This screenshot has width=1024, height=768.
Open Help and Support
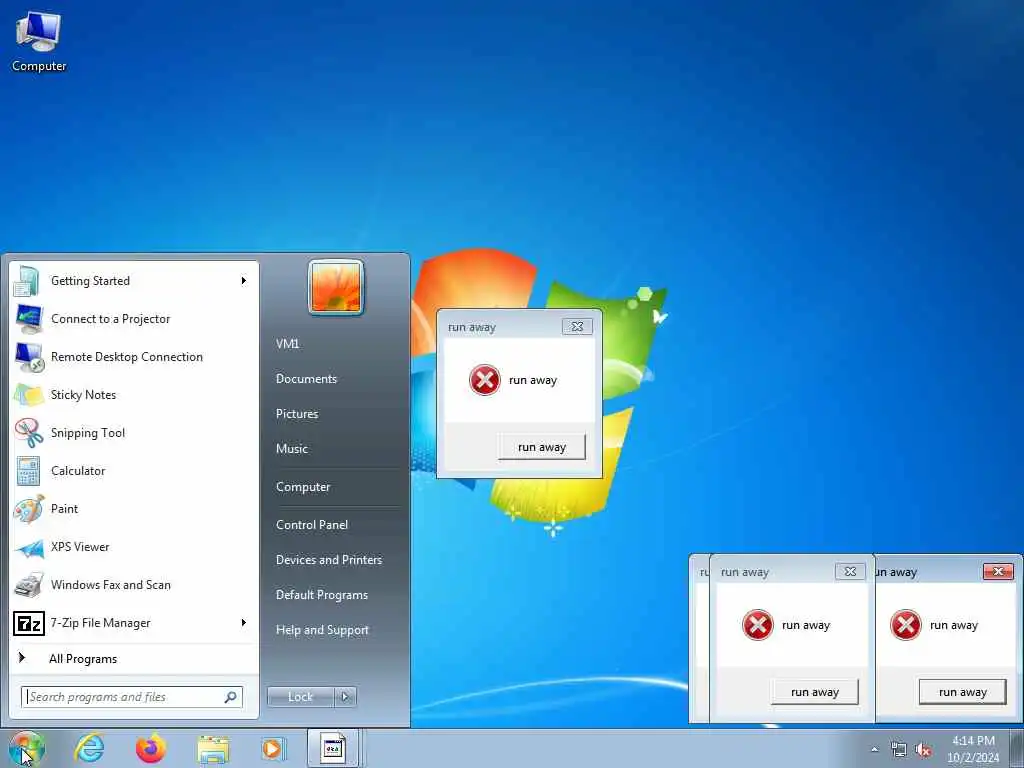pyautogui.click(x=322, y=630)
